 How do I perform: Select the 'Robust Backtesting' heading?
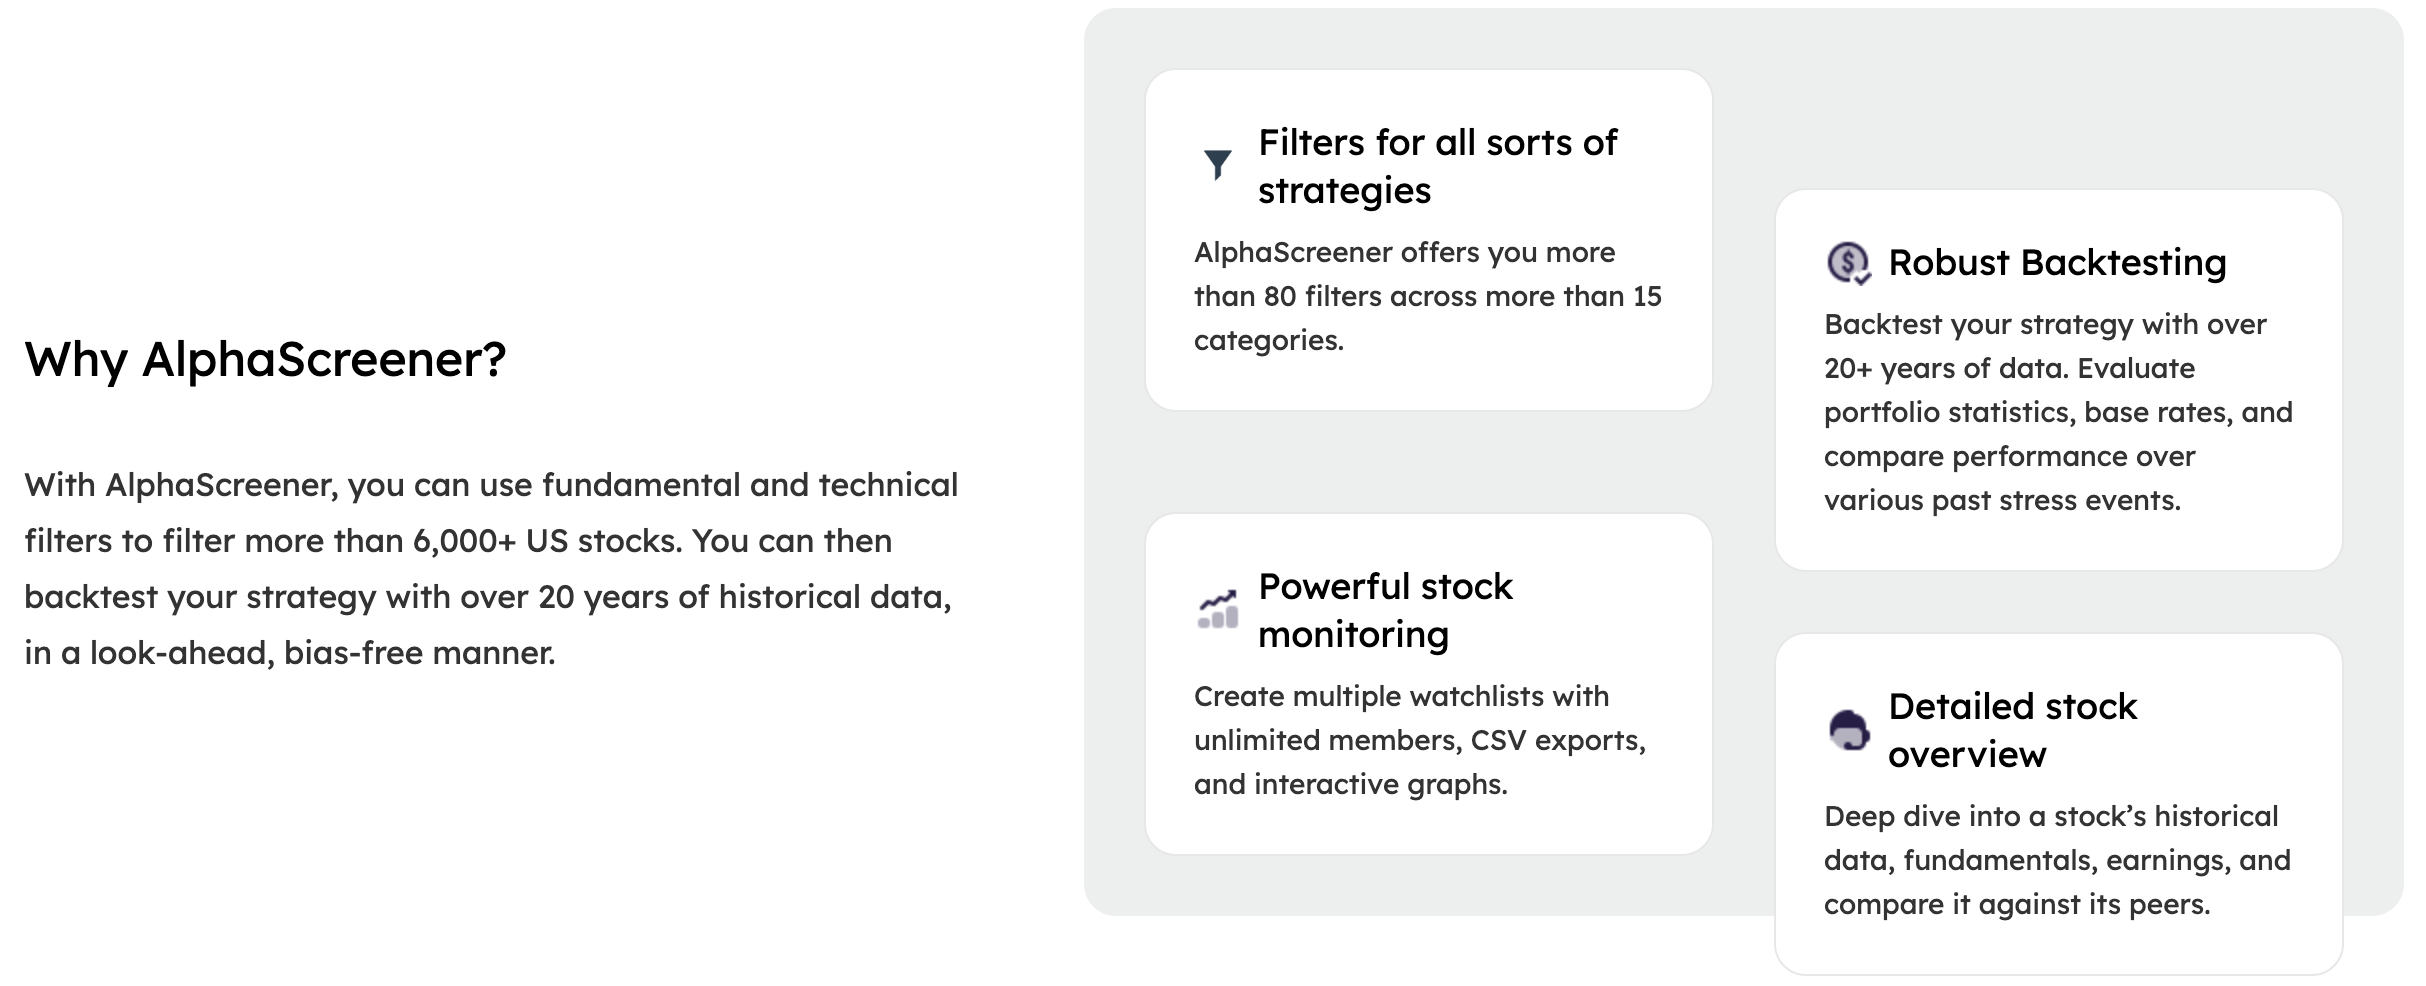coord(2057,262)
